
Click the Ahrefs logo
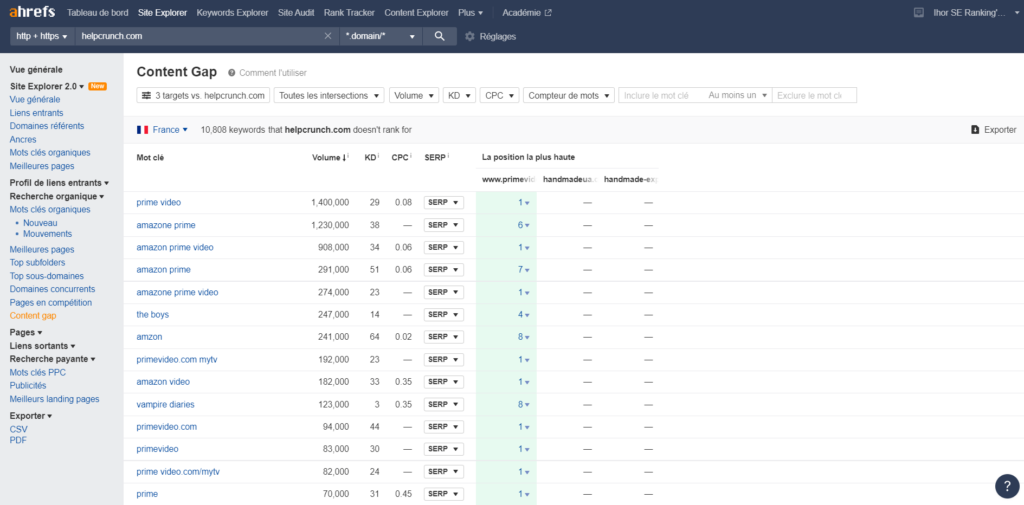click(32, 12)
